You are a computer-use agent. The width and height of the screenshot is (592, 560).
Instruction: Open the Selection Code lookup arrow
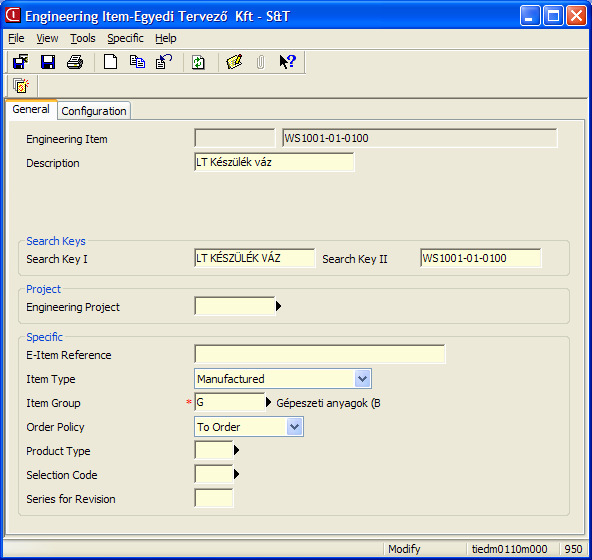click(x=236, y=474)
